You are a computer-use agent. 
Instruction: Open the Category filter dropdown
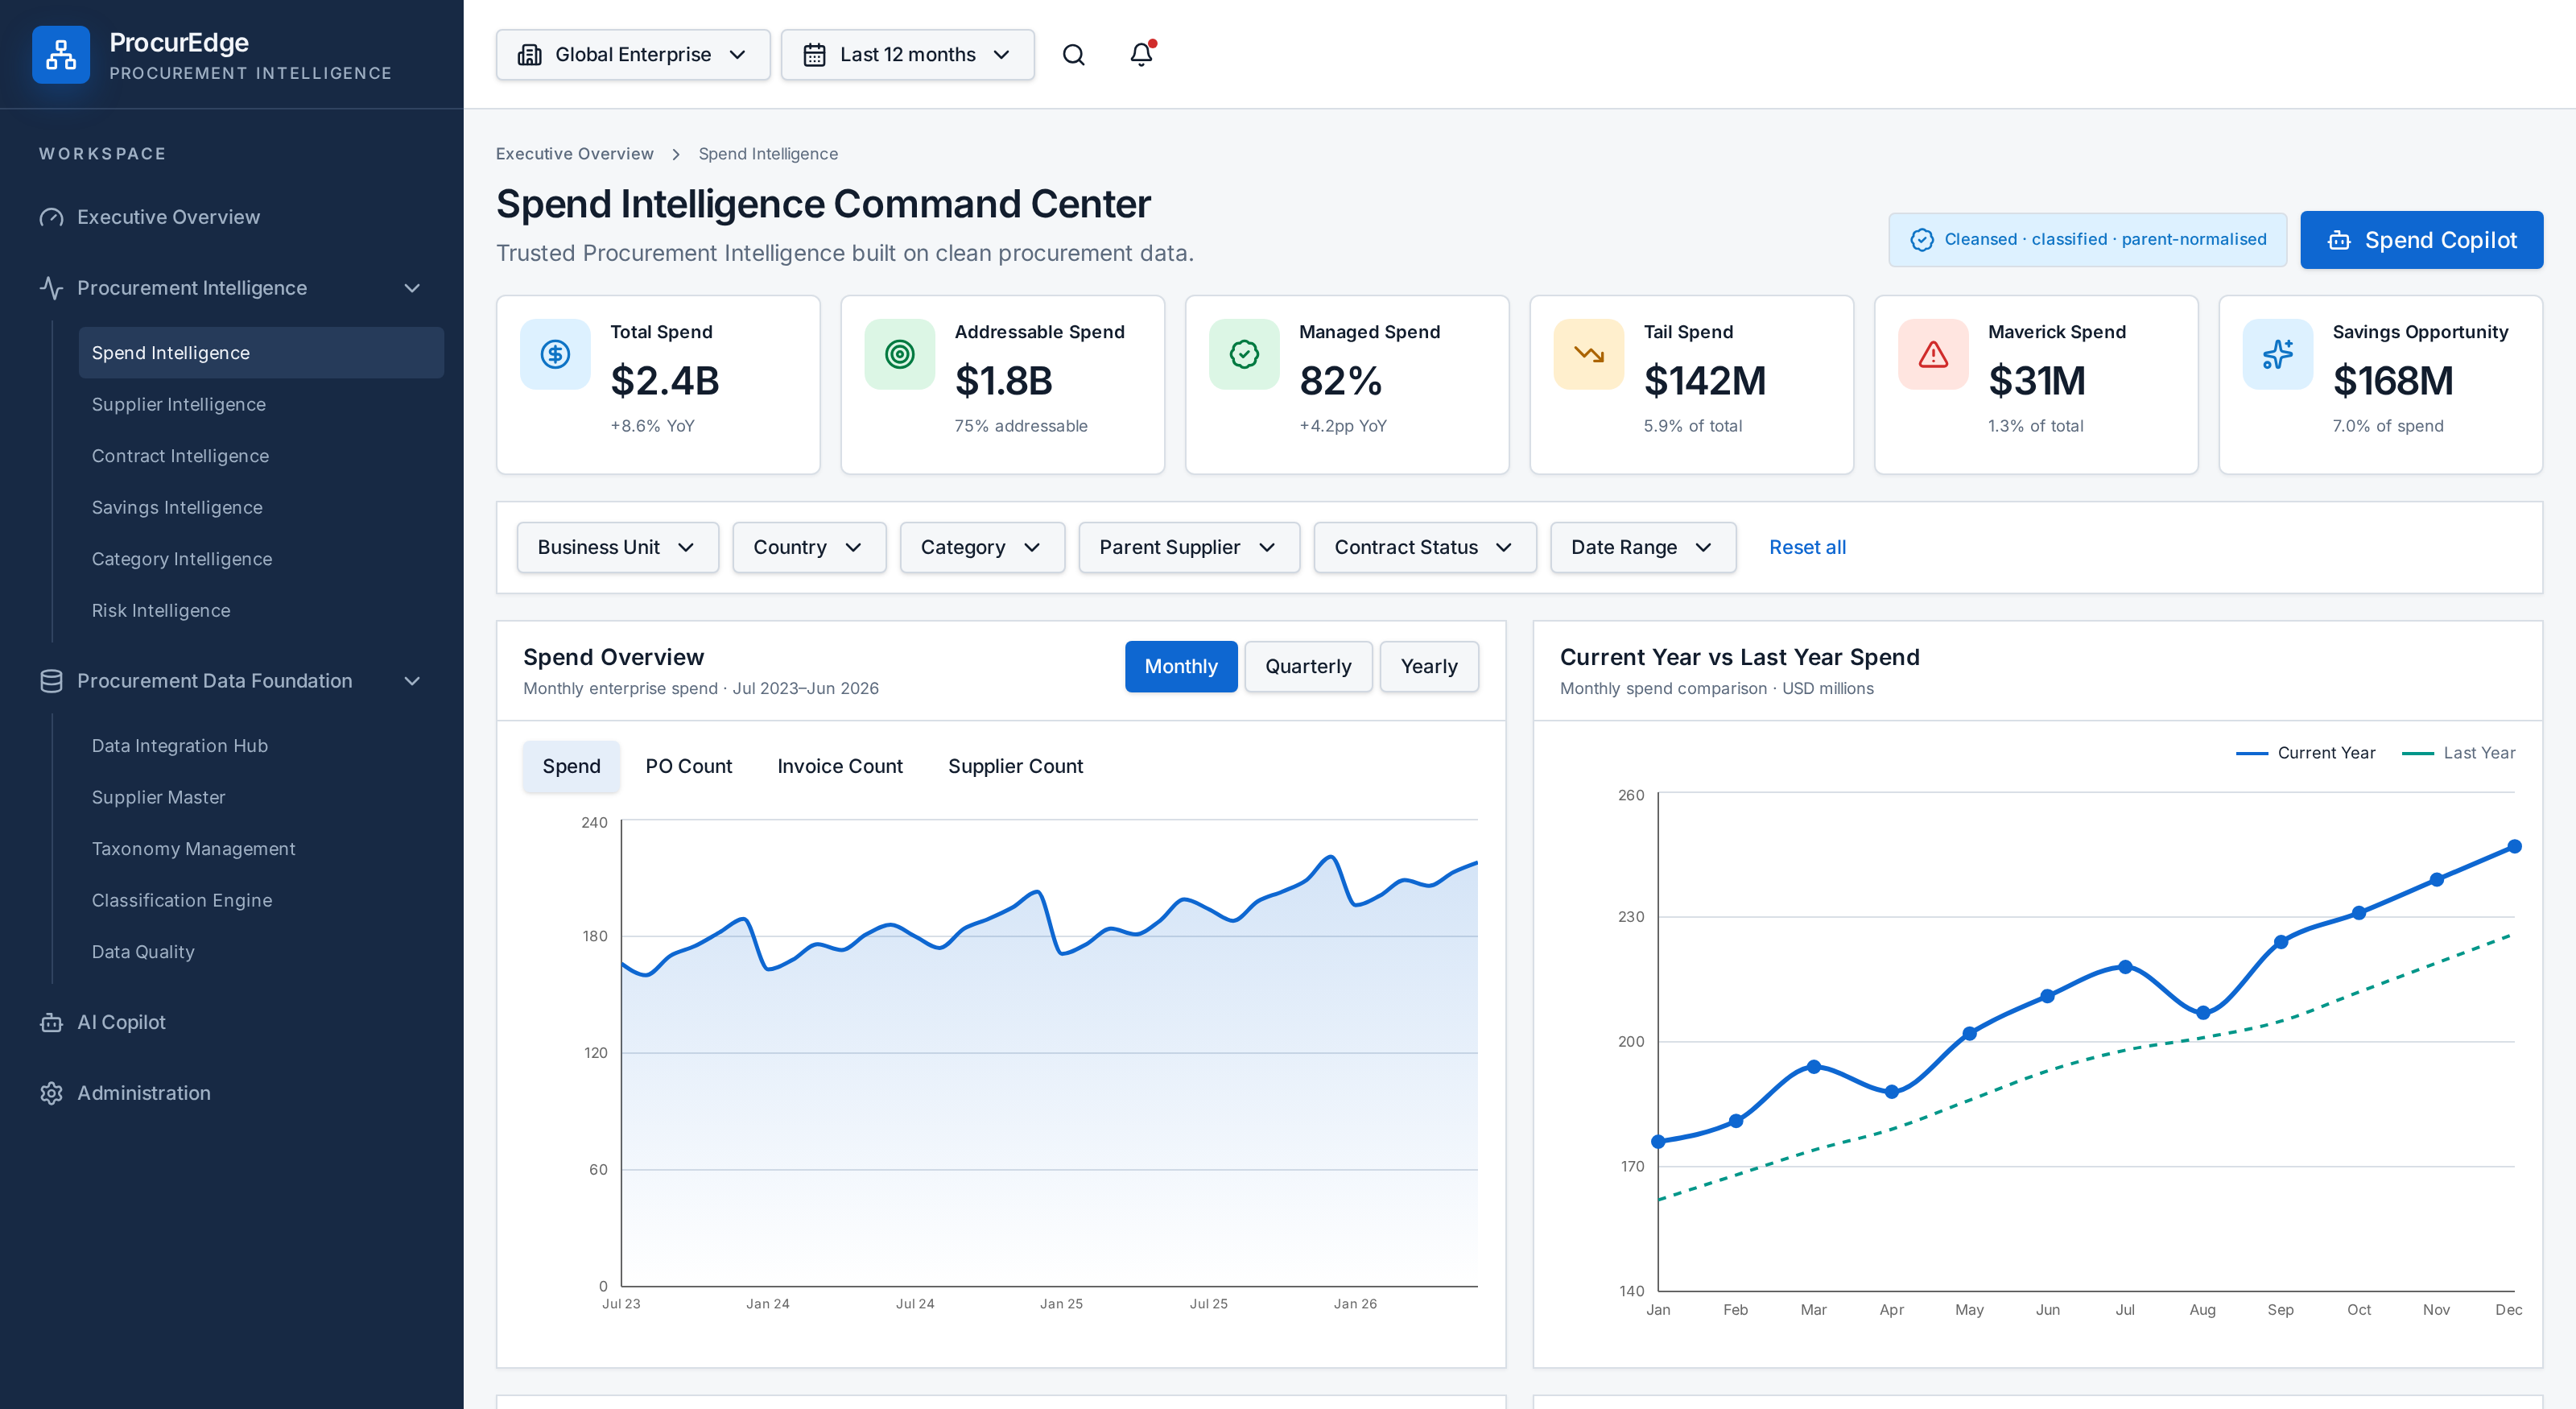click(982, 547)
